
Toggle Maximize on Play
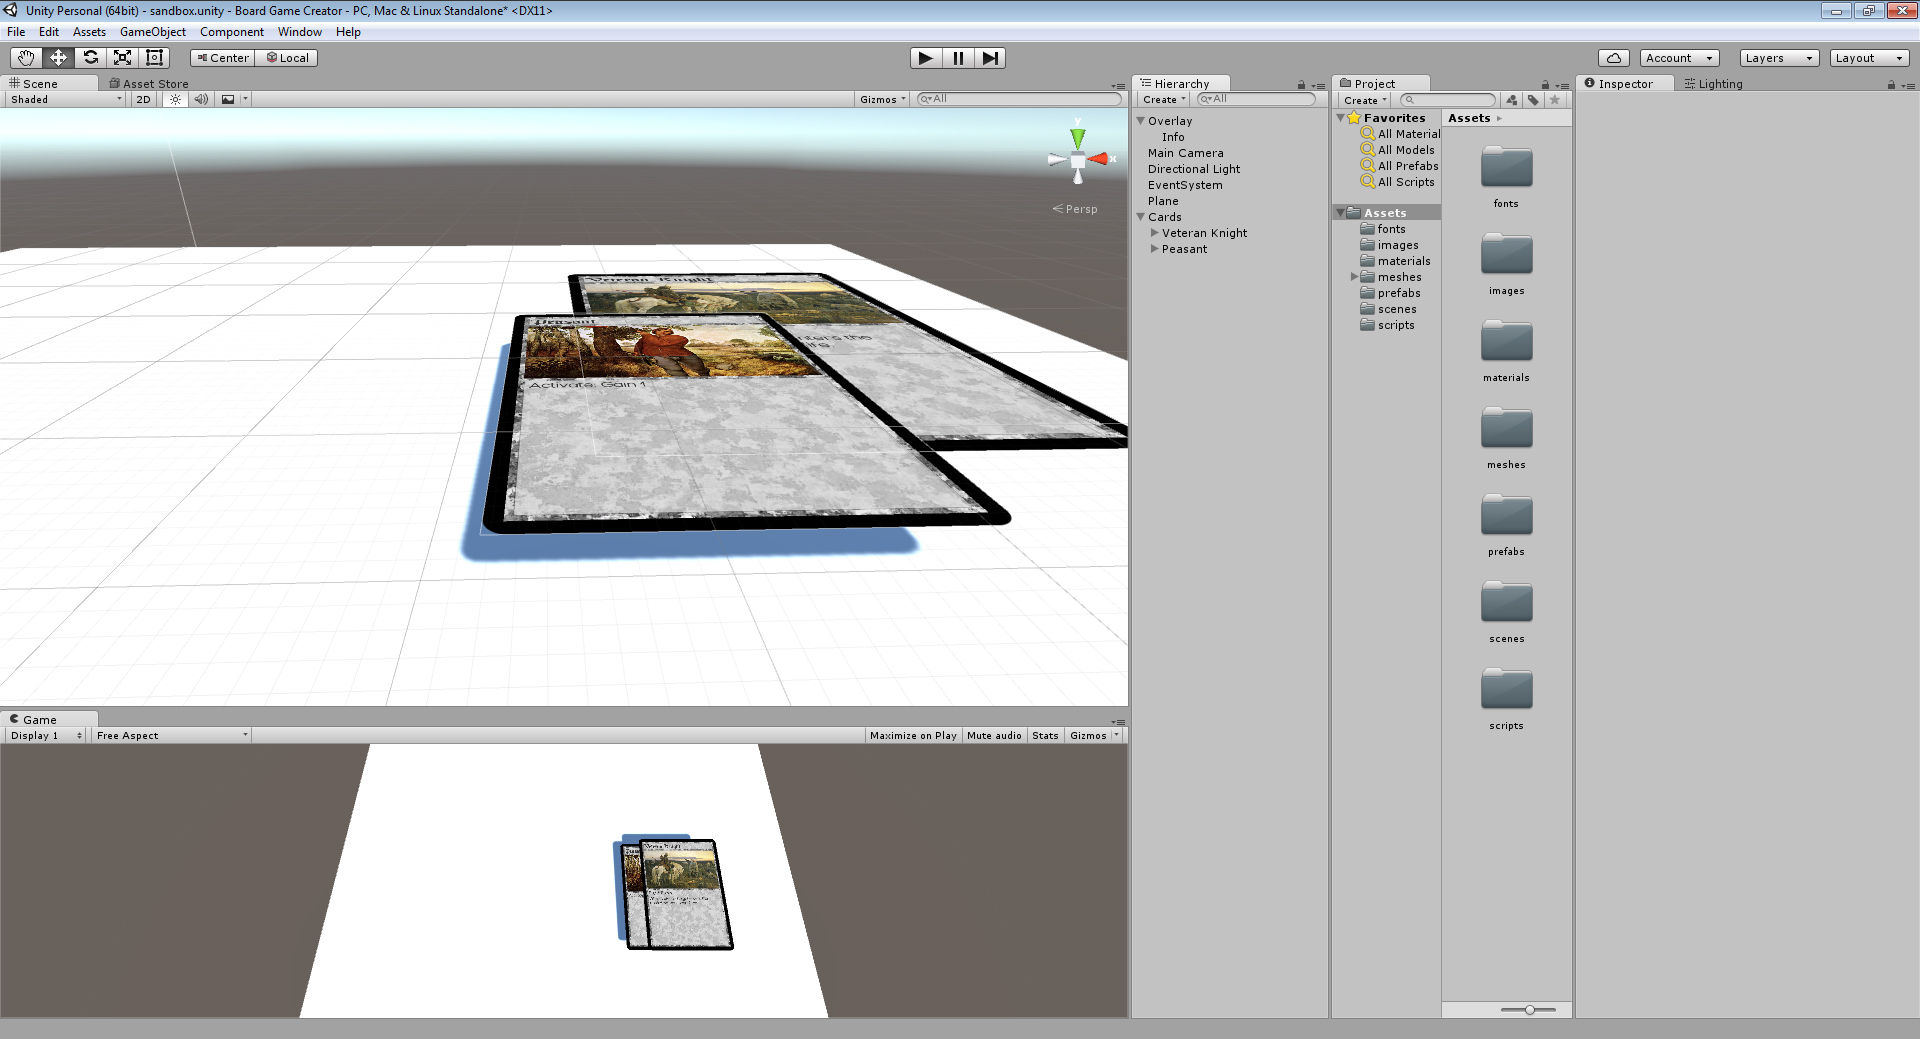[x=913, y=735]
